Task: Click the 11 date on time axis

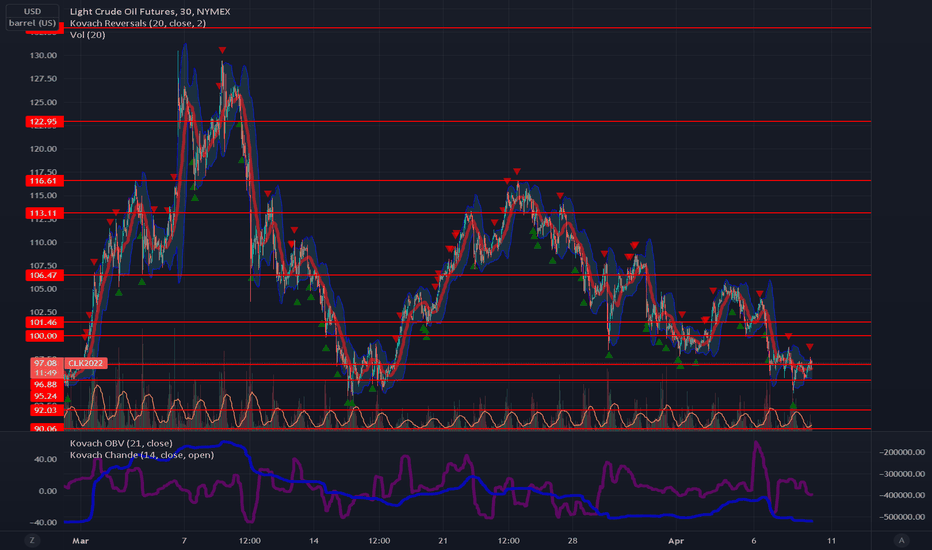Action: pos(832,540)
